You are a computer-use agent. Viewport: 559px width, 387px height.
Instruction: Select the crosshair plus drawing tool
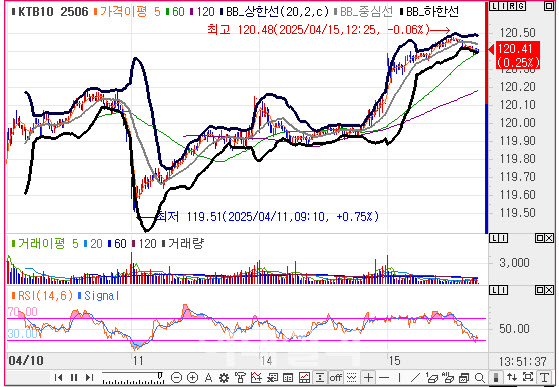pos(369,377)
